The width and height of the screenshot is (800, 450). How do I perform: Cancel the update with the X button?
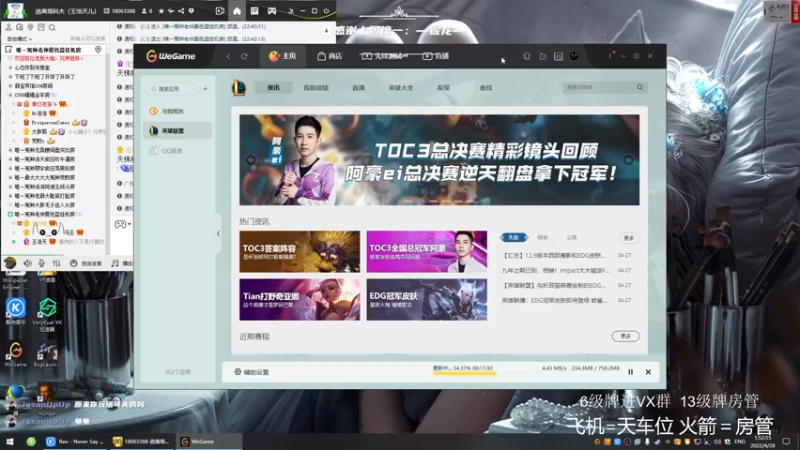648,372
